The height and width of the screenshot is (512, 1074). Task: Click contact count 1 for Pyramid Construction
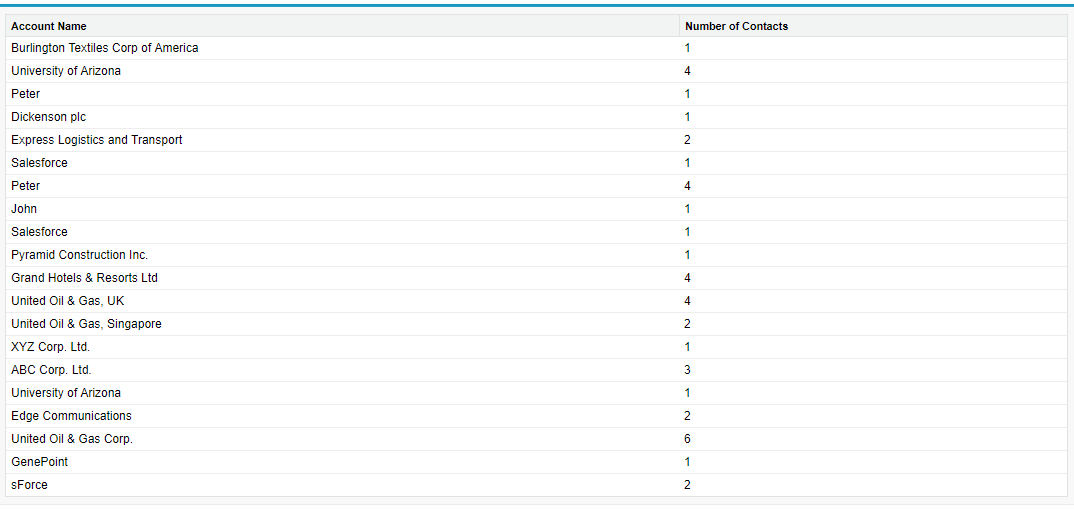click(x=687, y=255)
